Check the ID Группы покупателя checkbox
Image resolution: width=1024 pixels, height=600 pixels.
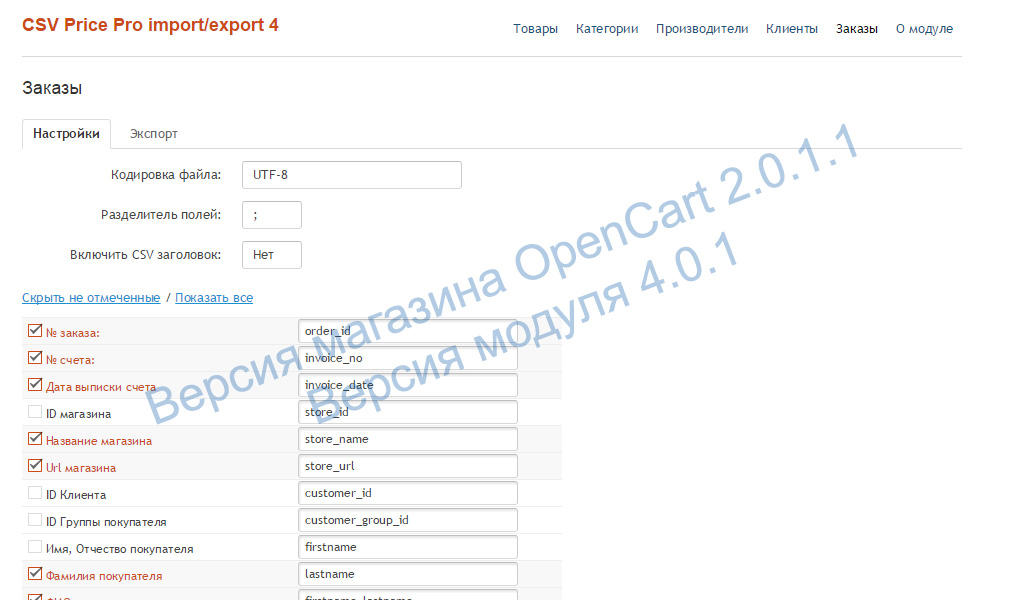[x=35, y=520]
